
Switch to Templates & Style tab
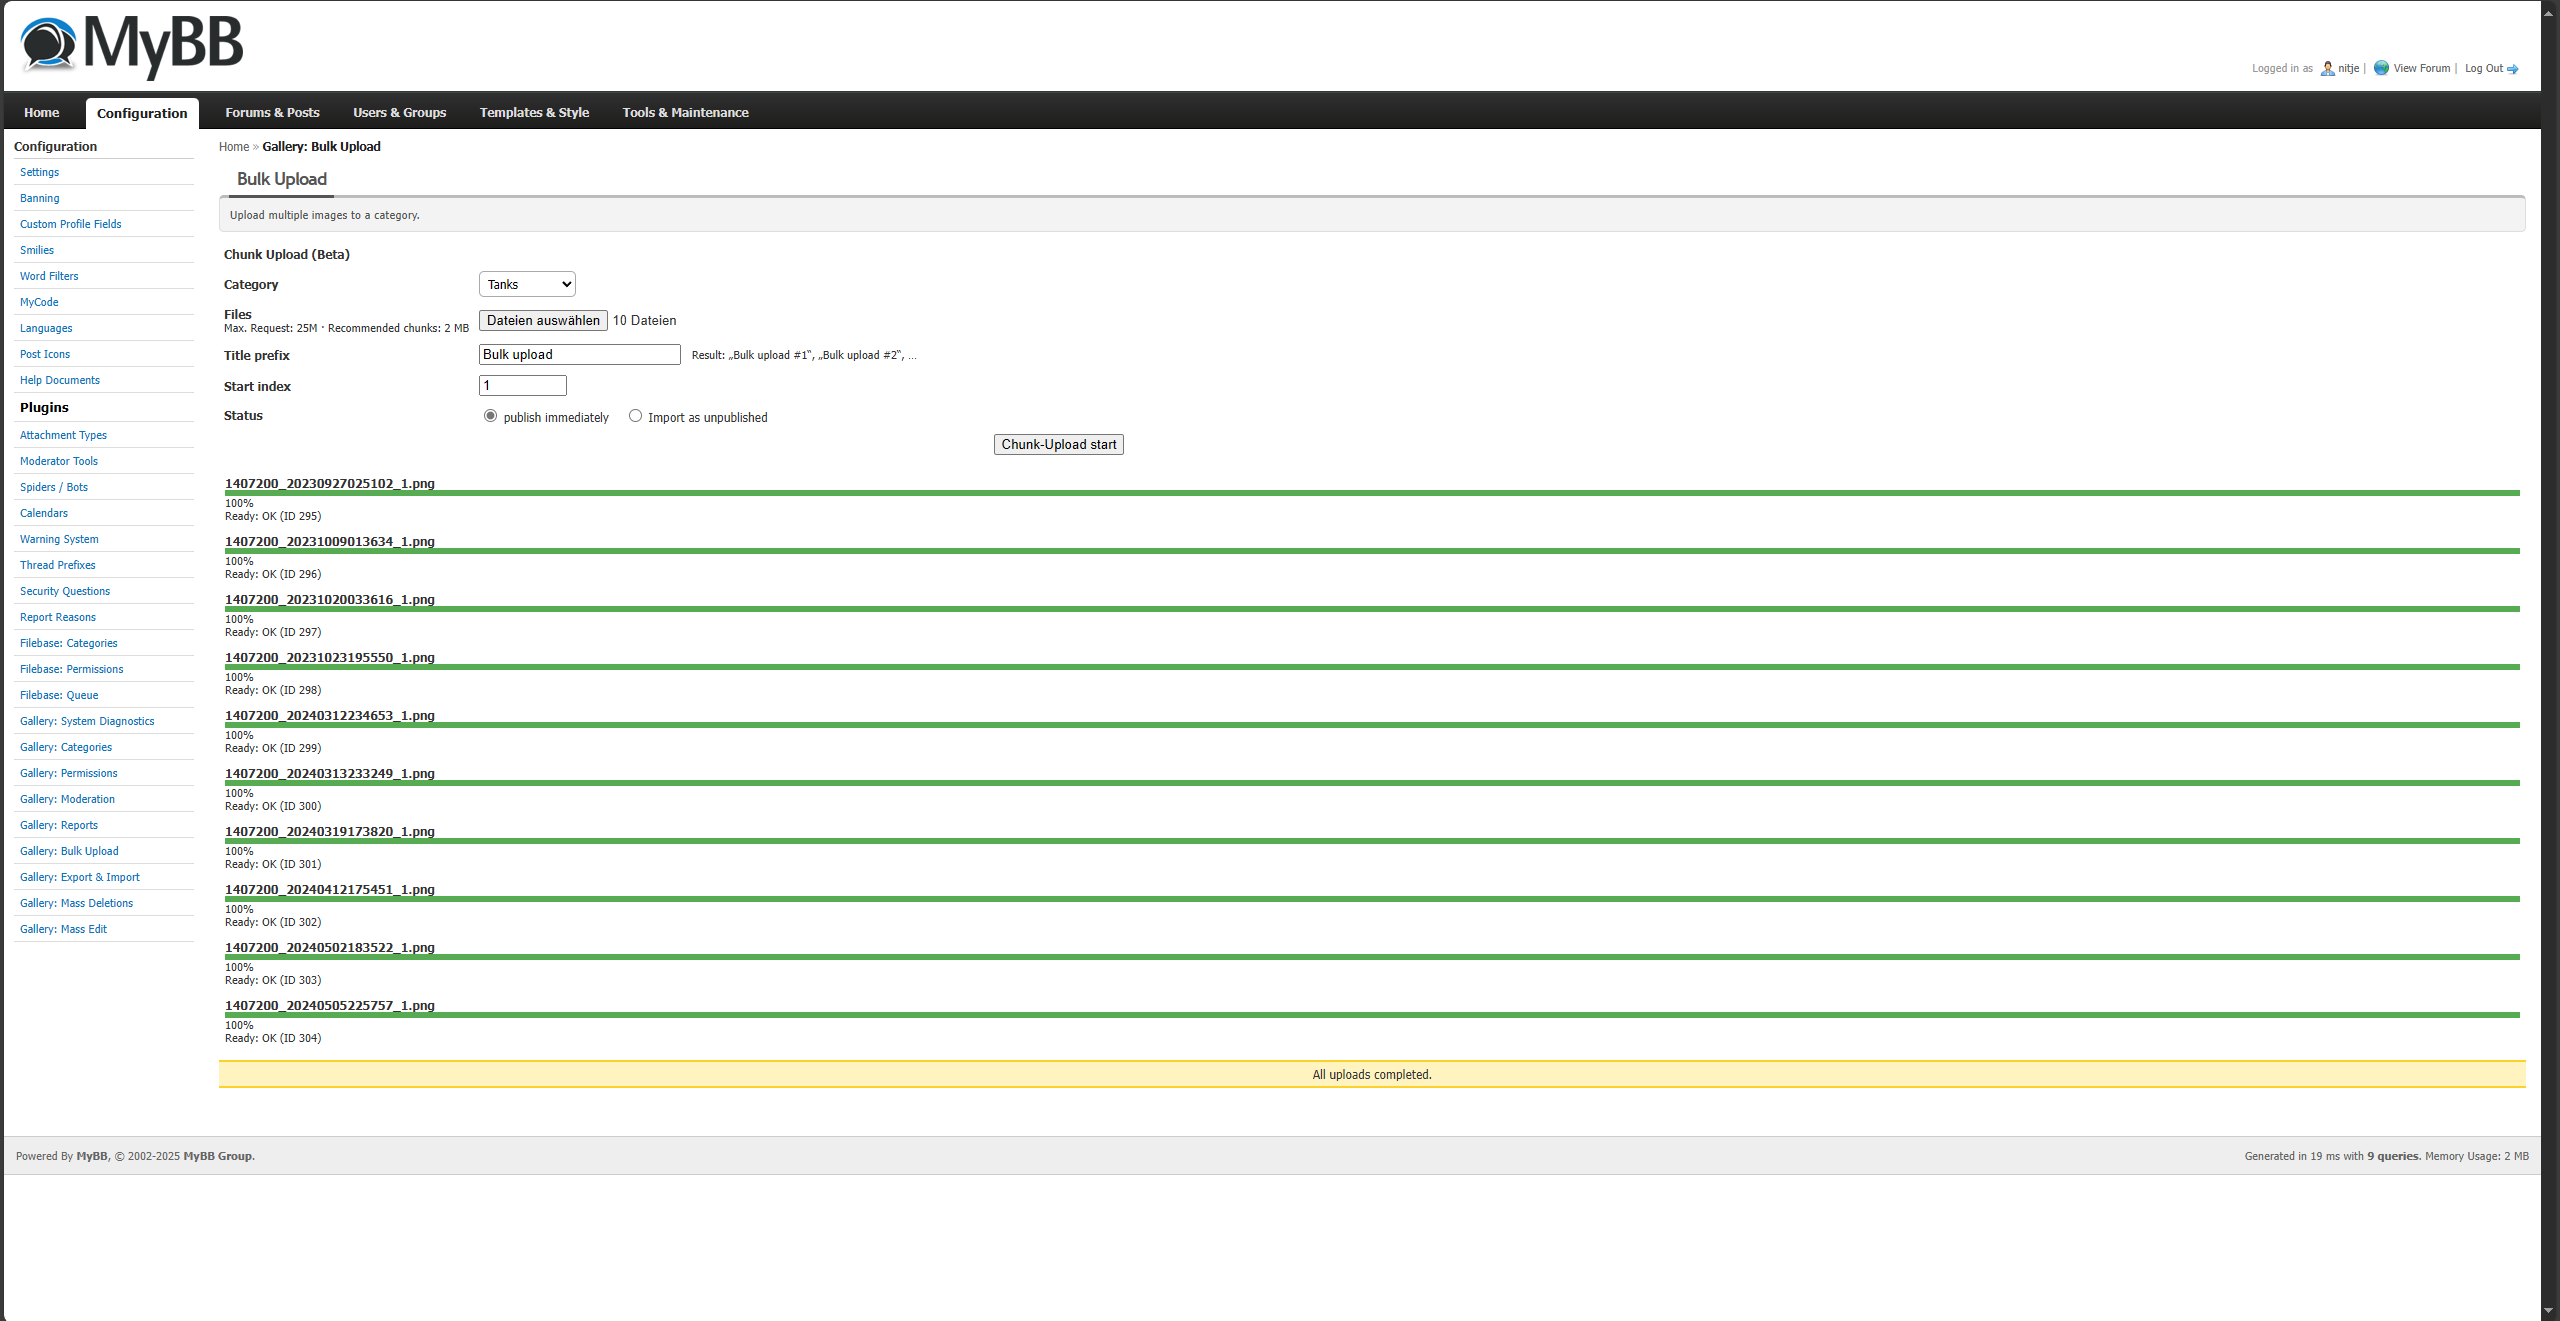click(x=534, y=113)
